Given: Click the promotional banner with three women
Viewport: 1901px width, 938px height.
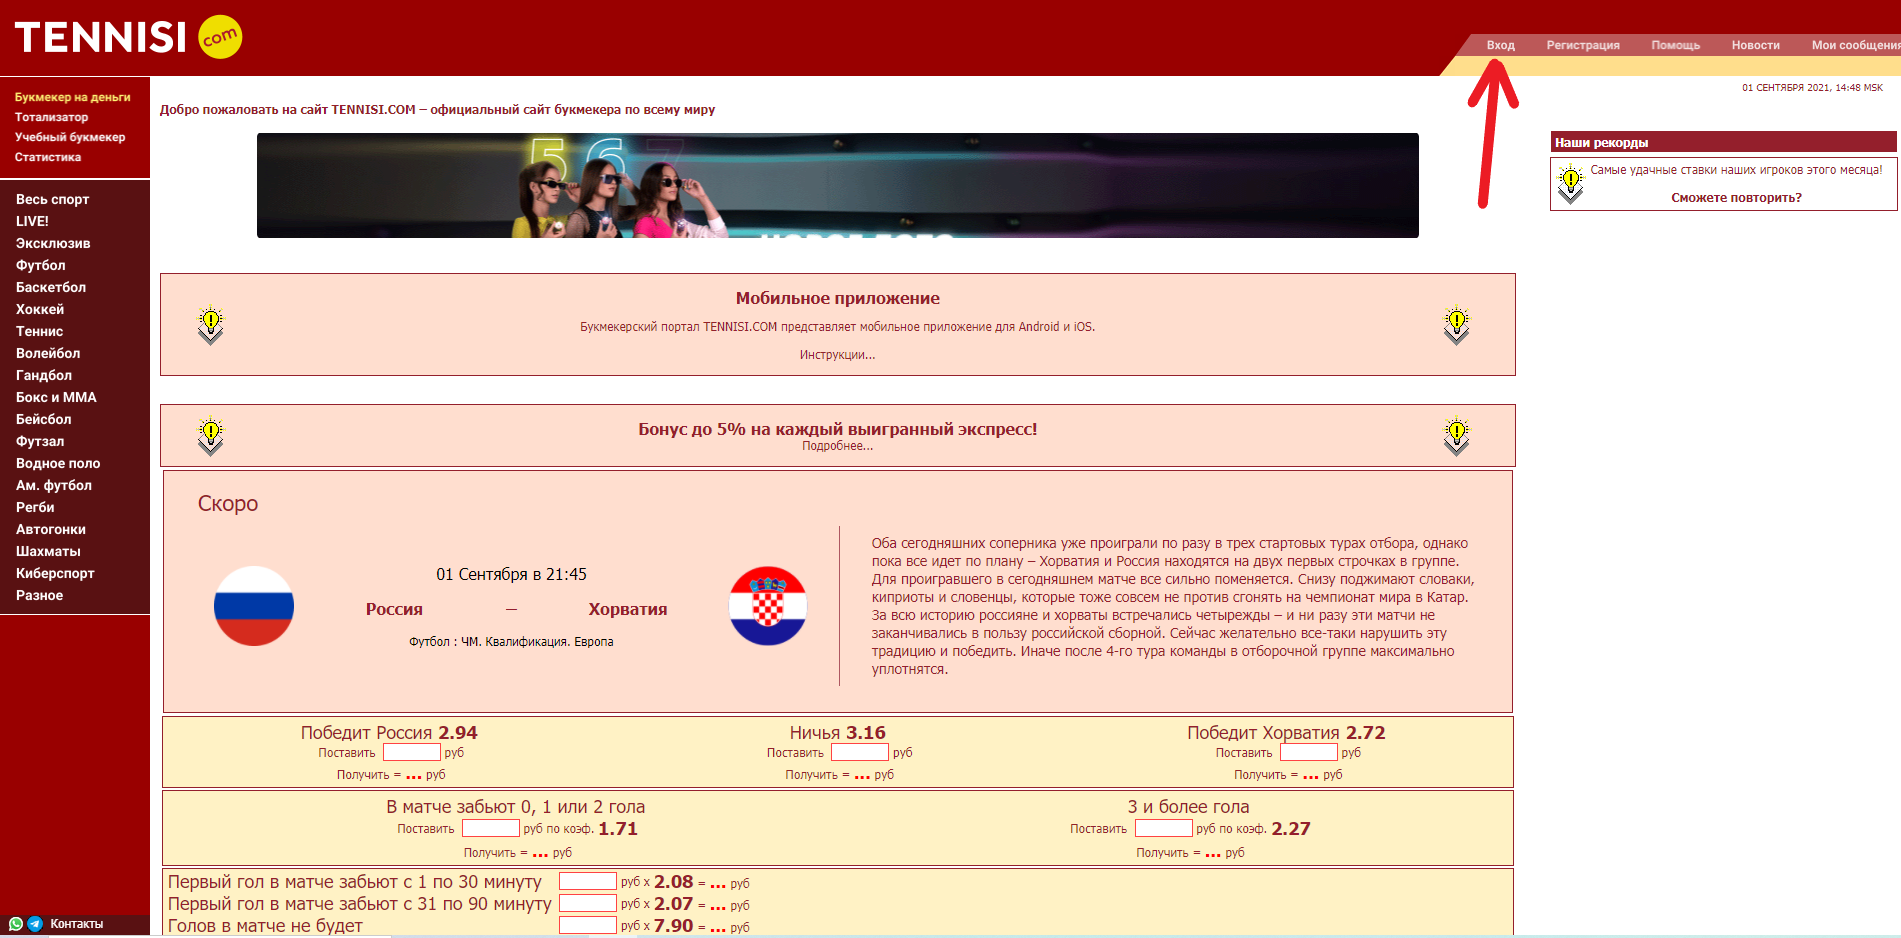Looking at the screenshot, I should pos(838,186).
